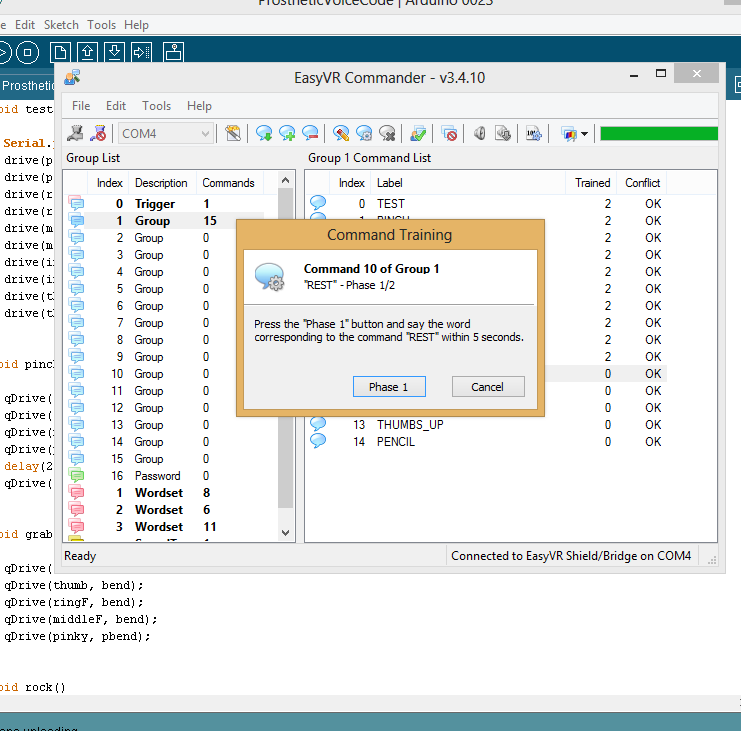Click the stop icon with red prohibited sign

pyautogui.click(x=449, y=134)
